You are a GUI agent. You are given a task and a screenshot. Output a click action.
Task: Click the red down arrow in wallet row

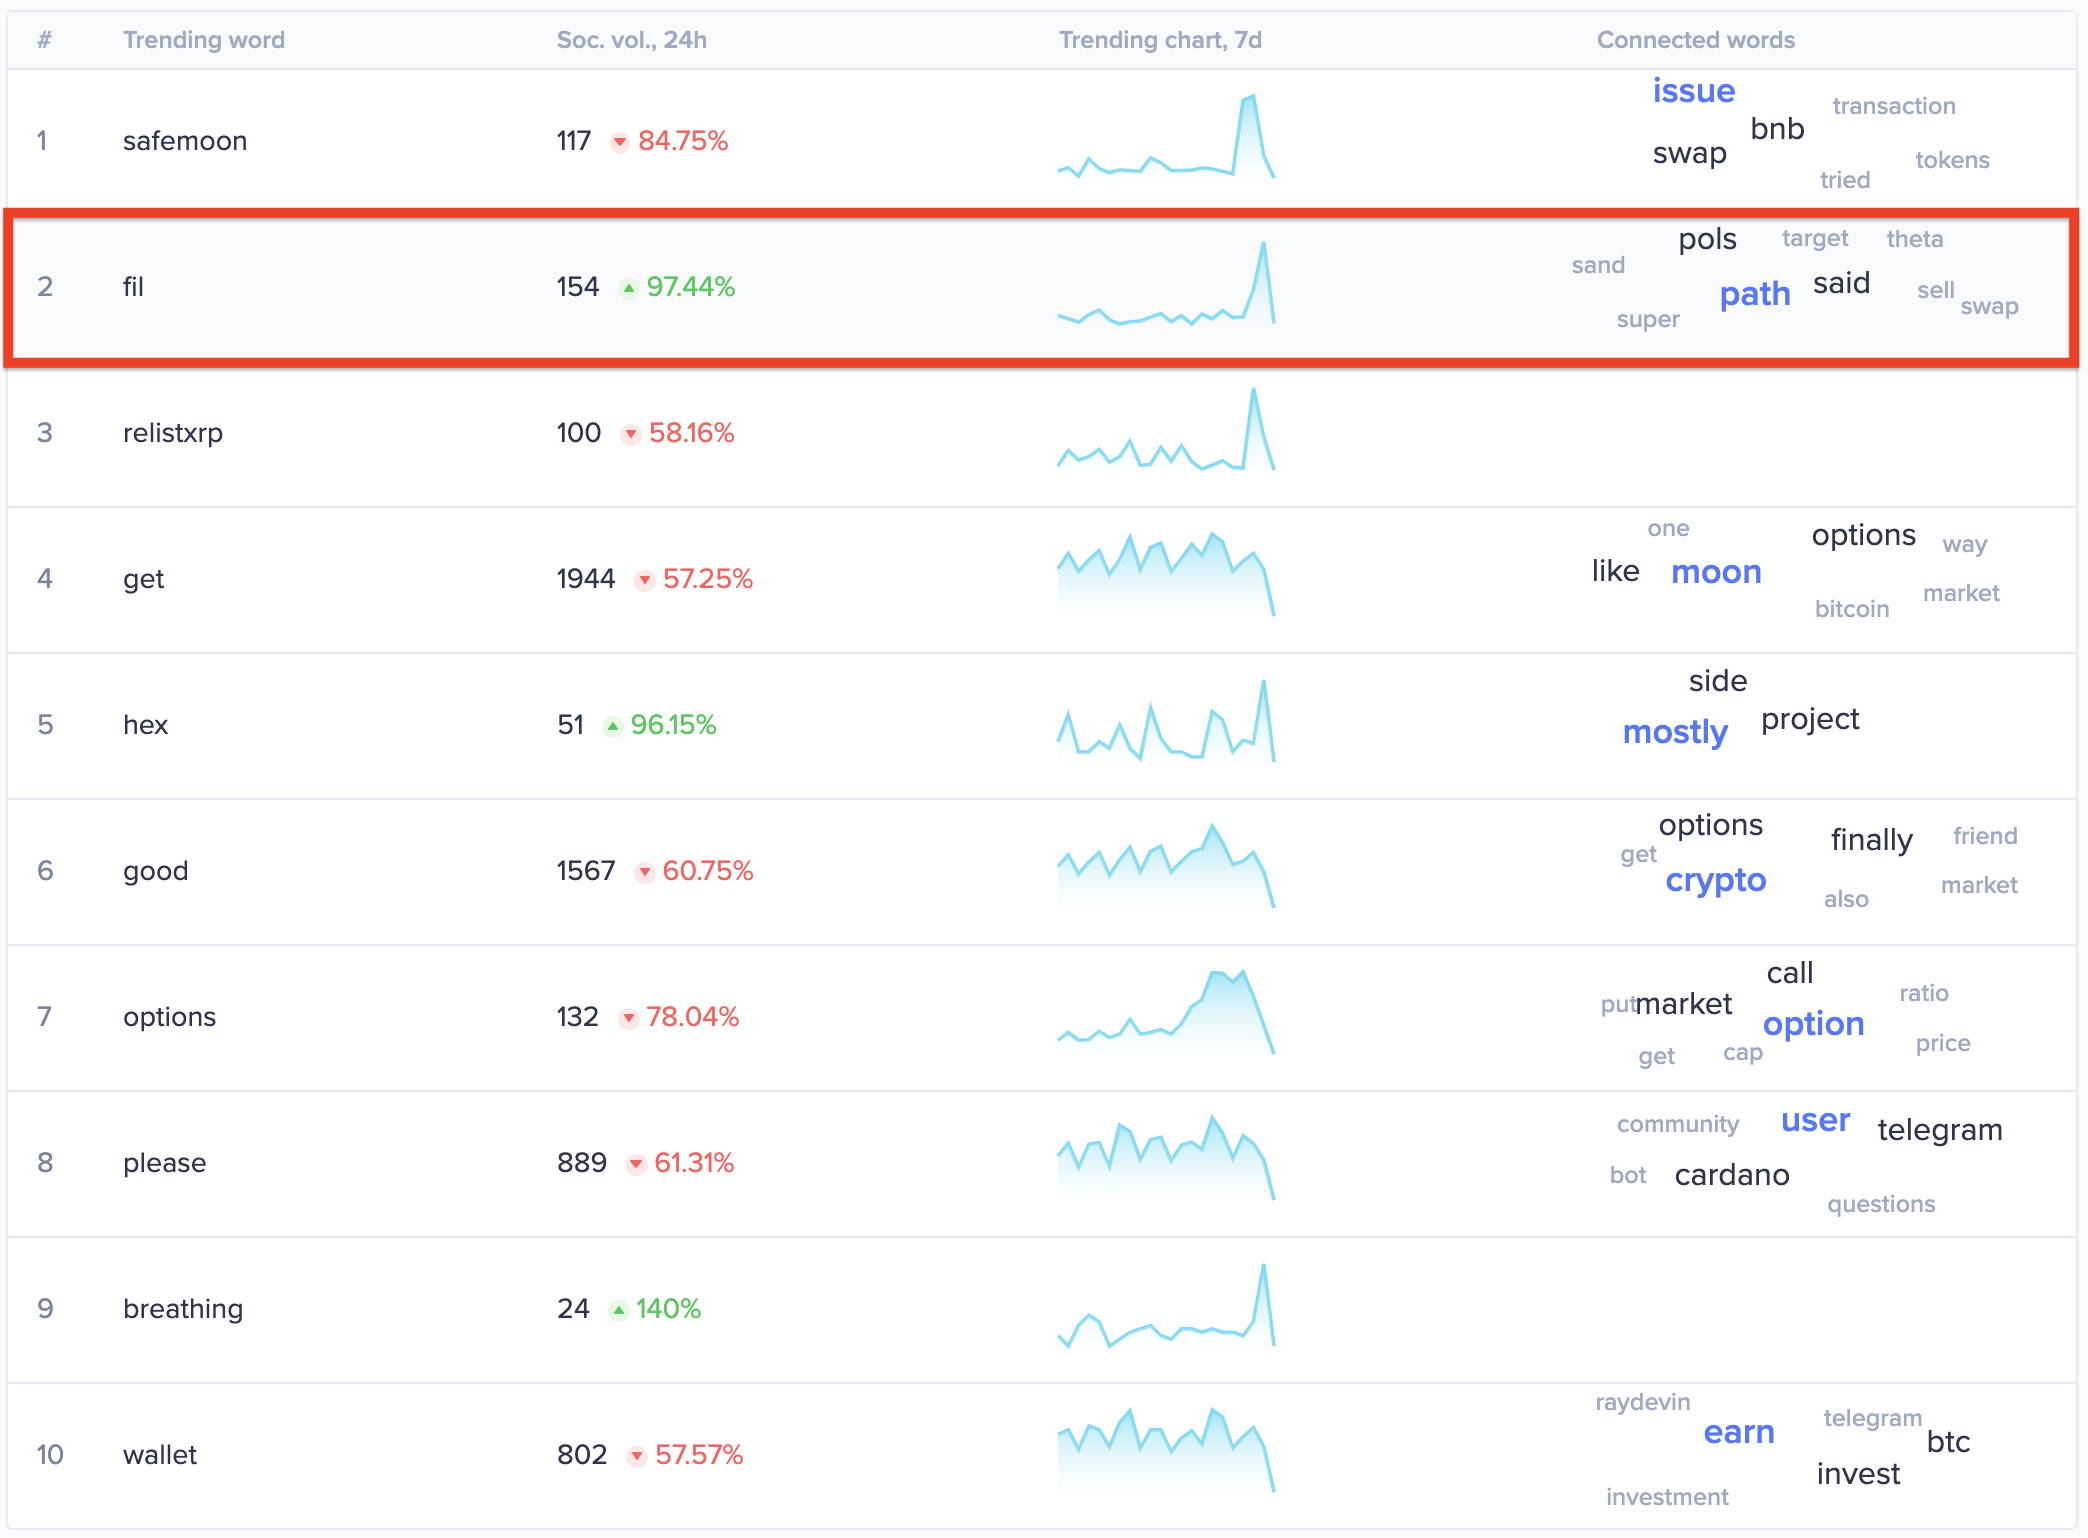tap(637, 1456)
